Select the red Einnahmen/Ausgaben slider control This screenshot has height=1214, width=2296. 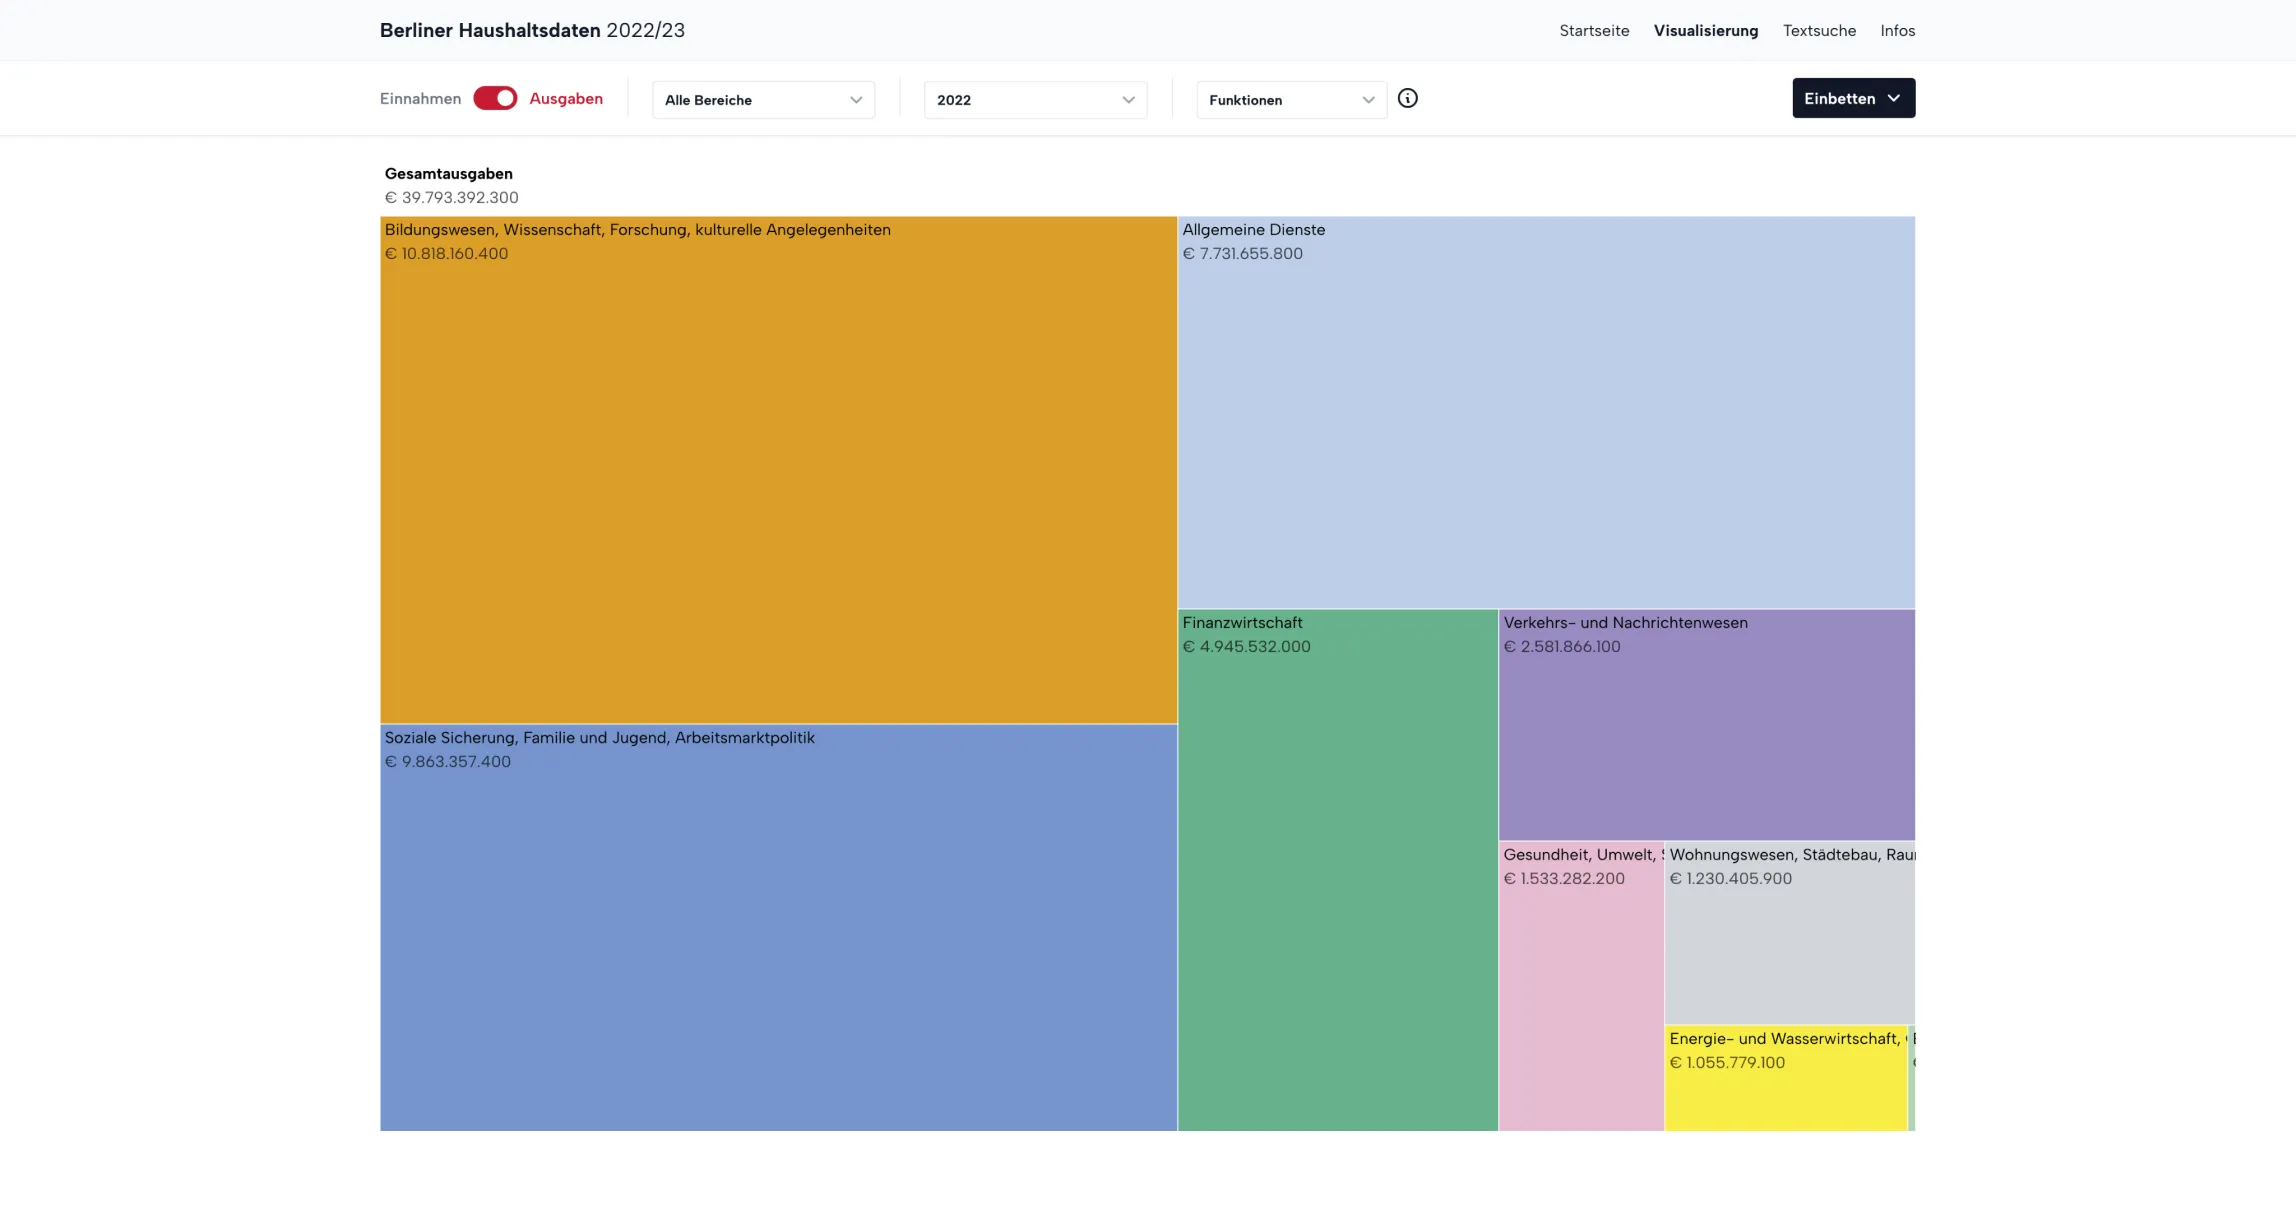click(495, 98)
